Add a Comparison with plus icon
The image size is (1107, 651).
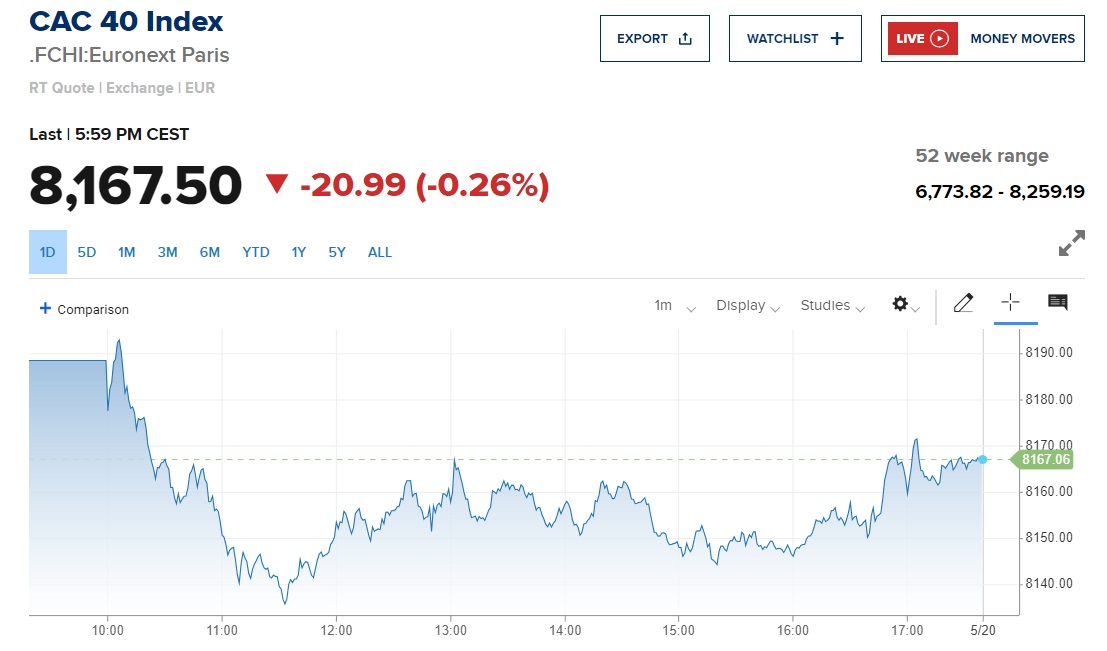point(84,309)
